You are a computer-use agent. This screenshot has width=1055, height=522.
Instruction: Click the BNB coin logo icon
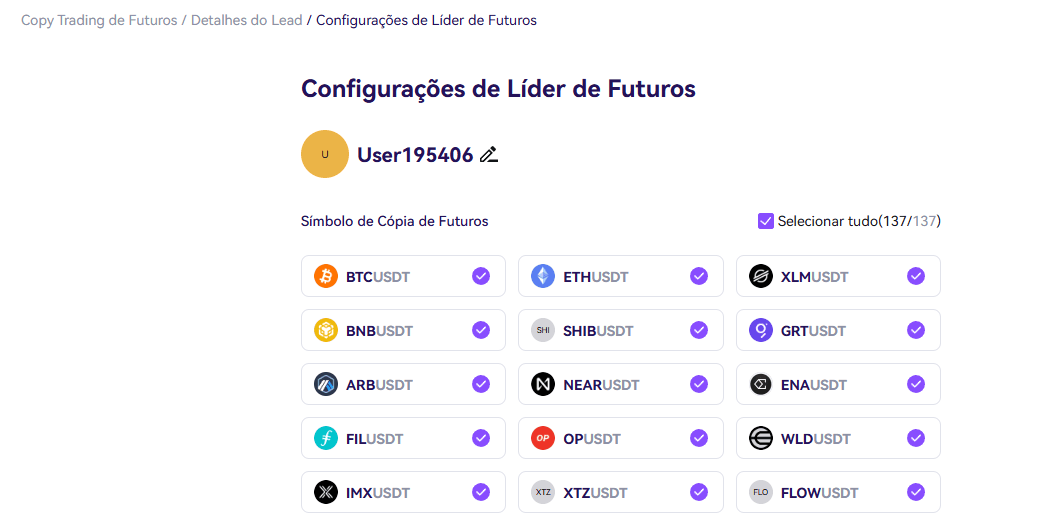(x=326, y=330)
